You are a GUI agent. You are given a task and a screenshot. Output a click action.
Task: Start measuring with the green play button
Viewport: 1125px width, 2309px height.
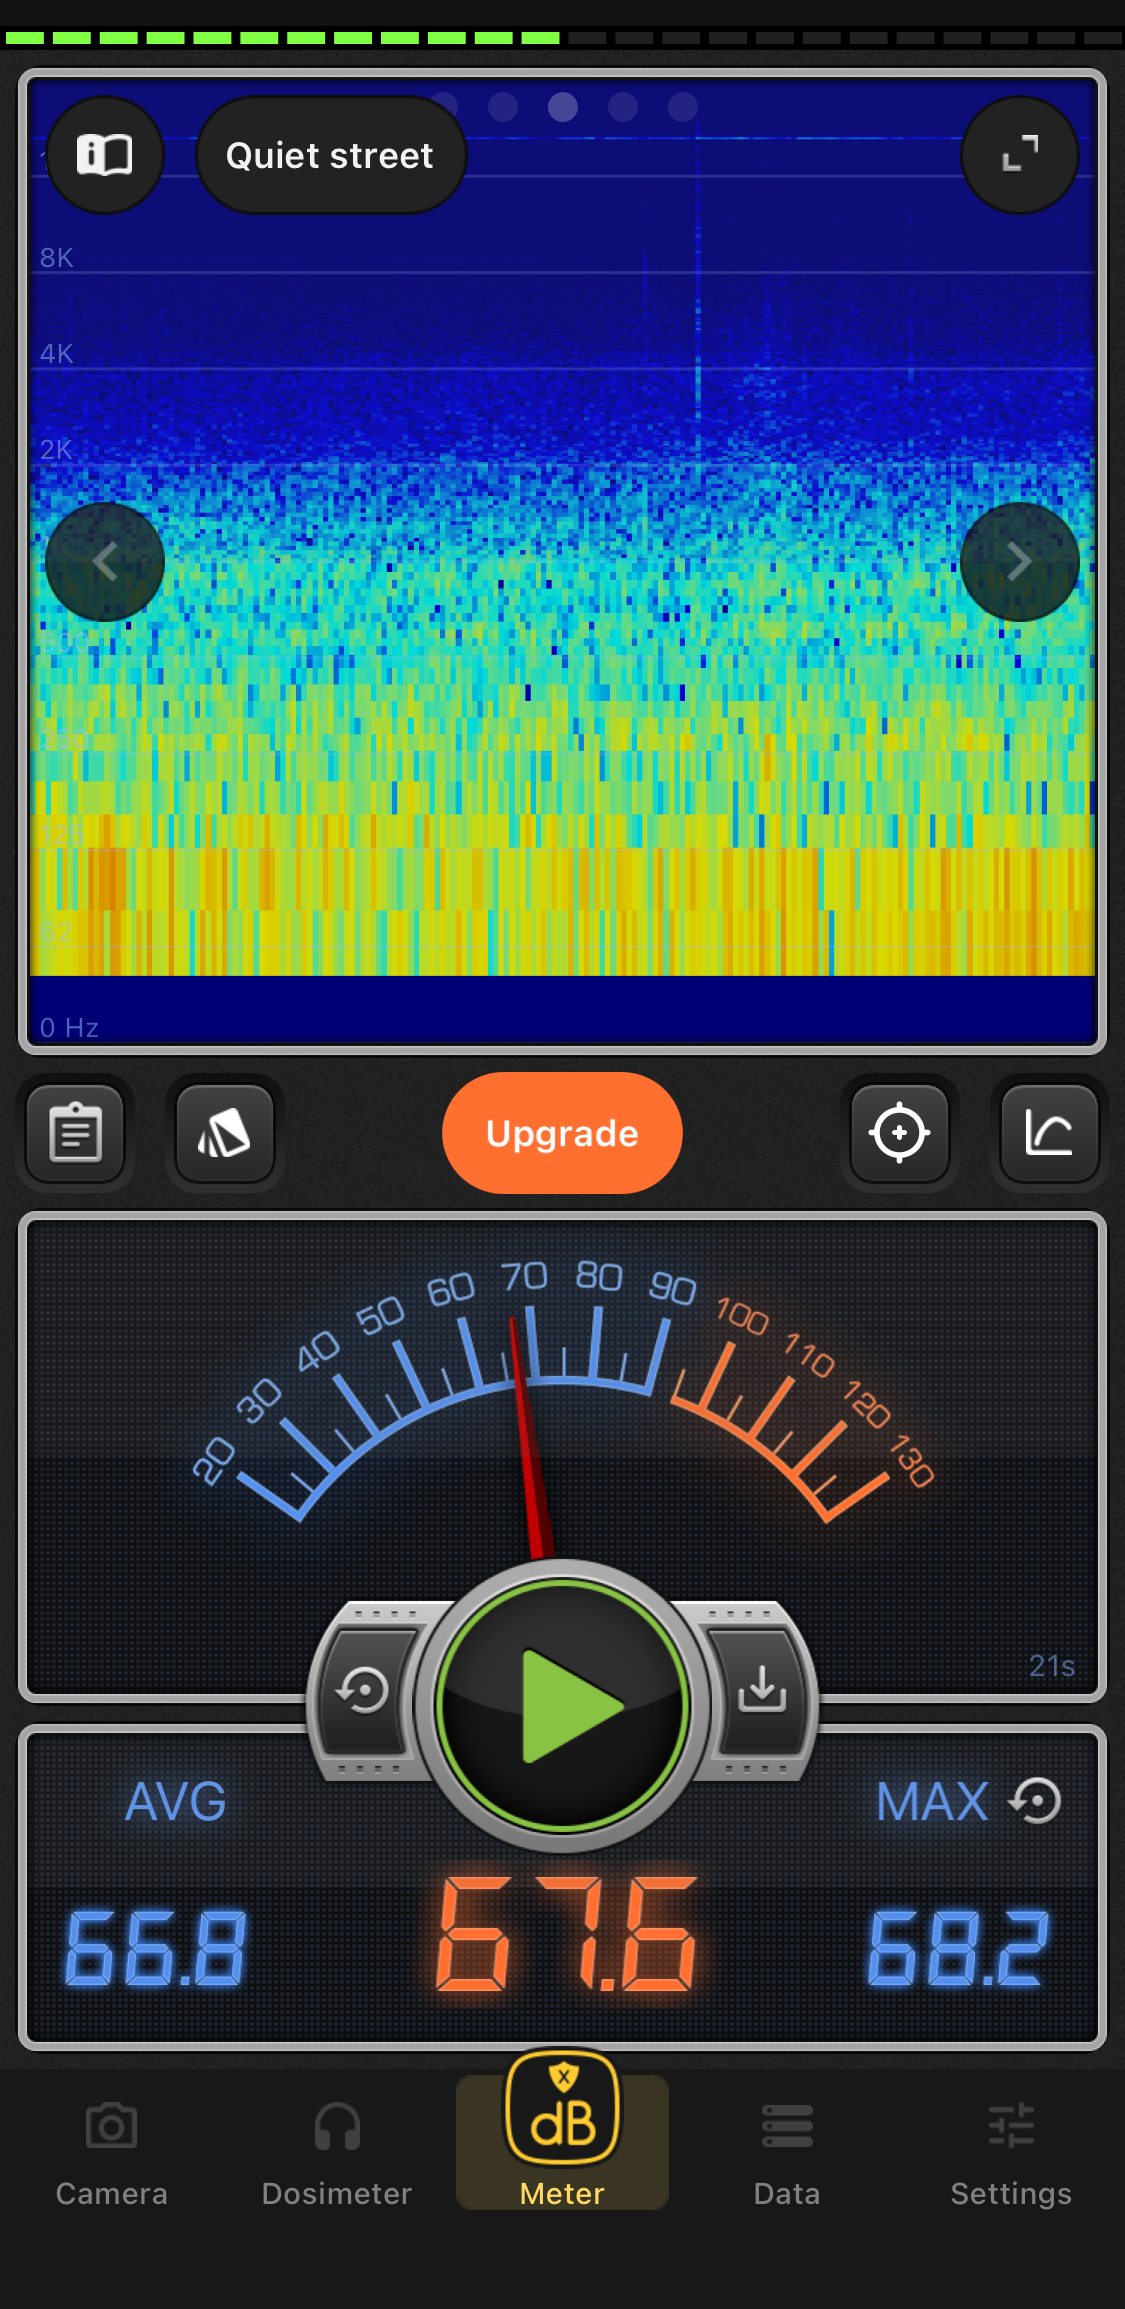[x=563, y=1705]
